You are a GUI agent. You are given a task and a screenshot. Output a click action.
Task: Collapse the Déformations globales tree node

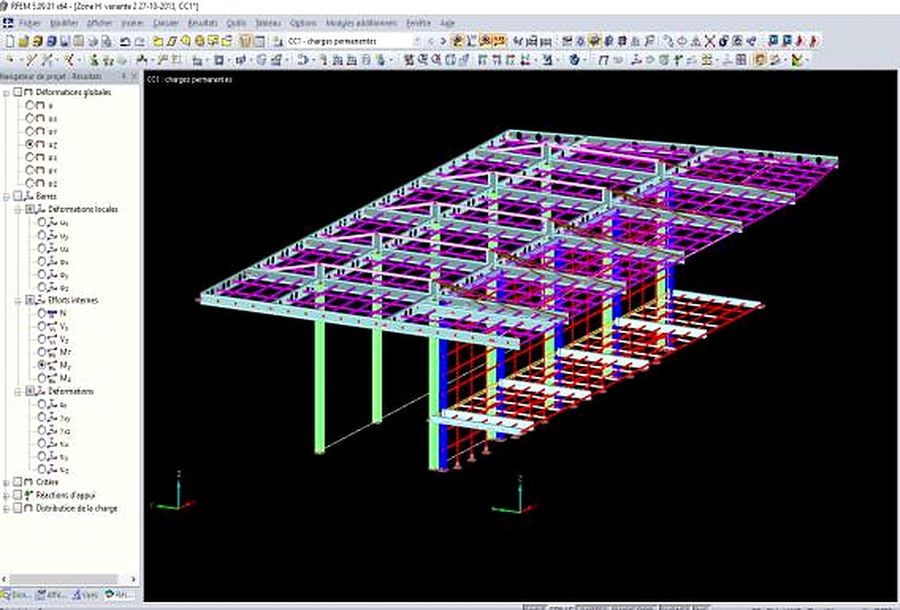click(6, 92)
